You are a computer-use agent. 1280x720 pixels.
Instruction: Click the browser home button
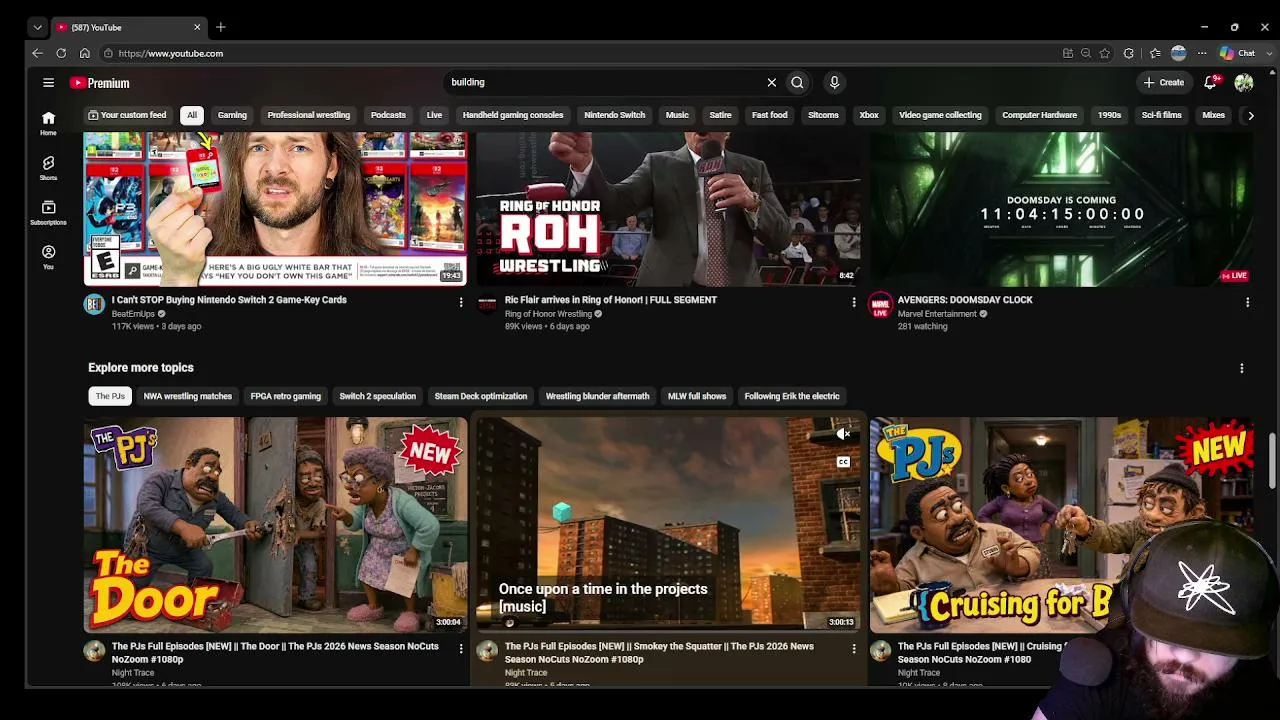coord(85,53)
